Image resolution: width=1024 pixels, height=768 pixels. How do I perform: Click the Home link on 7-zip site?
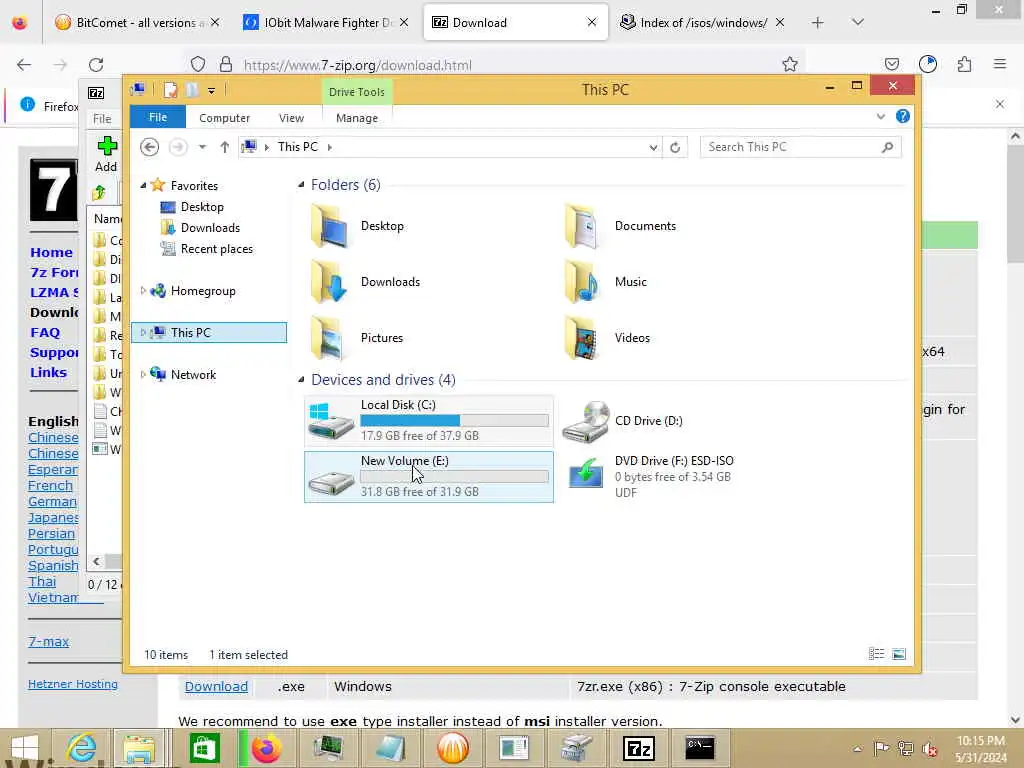coord(52,252)
